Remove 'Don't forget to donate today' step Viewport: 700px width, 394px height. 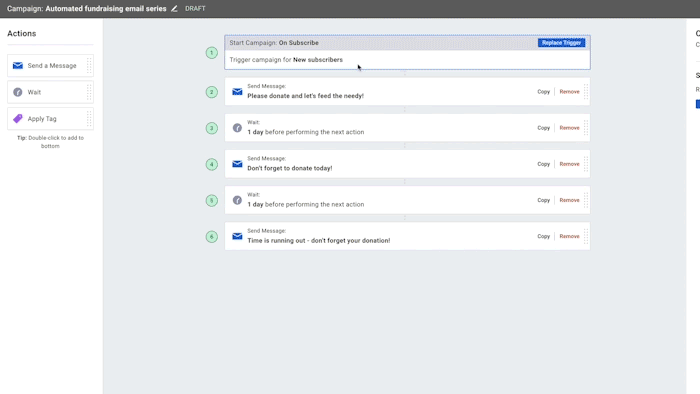coord(569,164)
